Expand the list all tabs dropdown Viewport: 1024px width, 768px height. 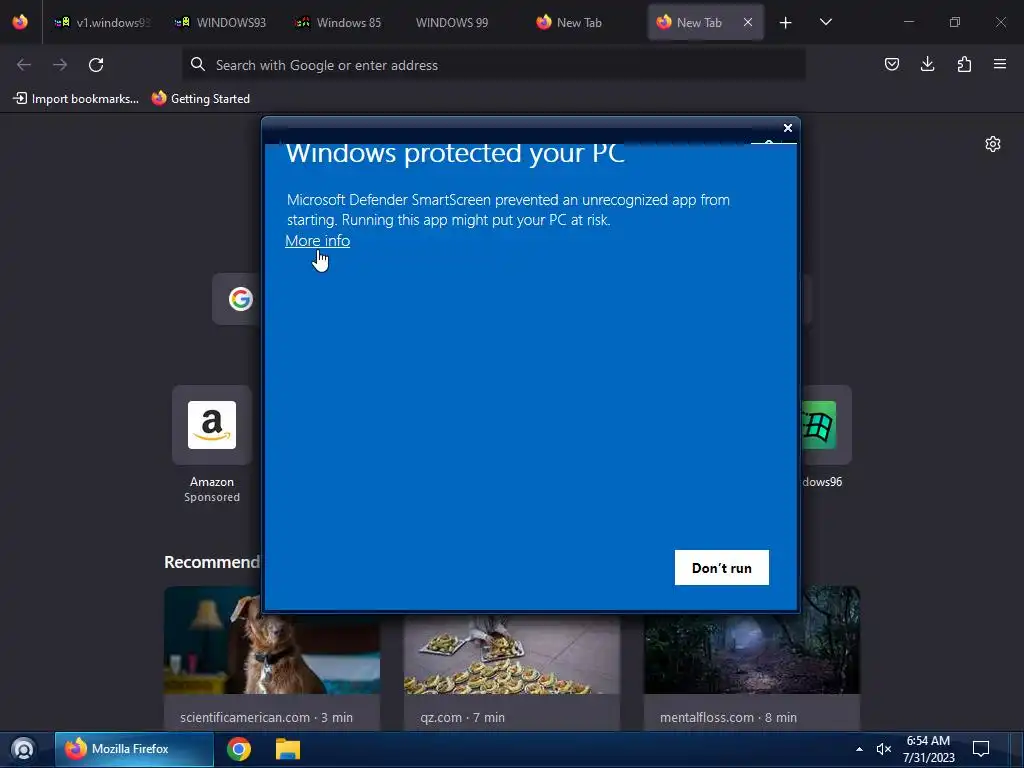(826, 22)
